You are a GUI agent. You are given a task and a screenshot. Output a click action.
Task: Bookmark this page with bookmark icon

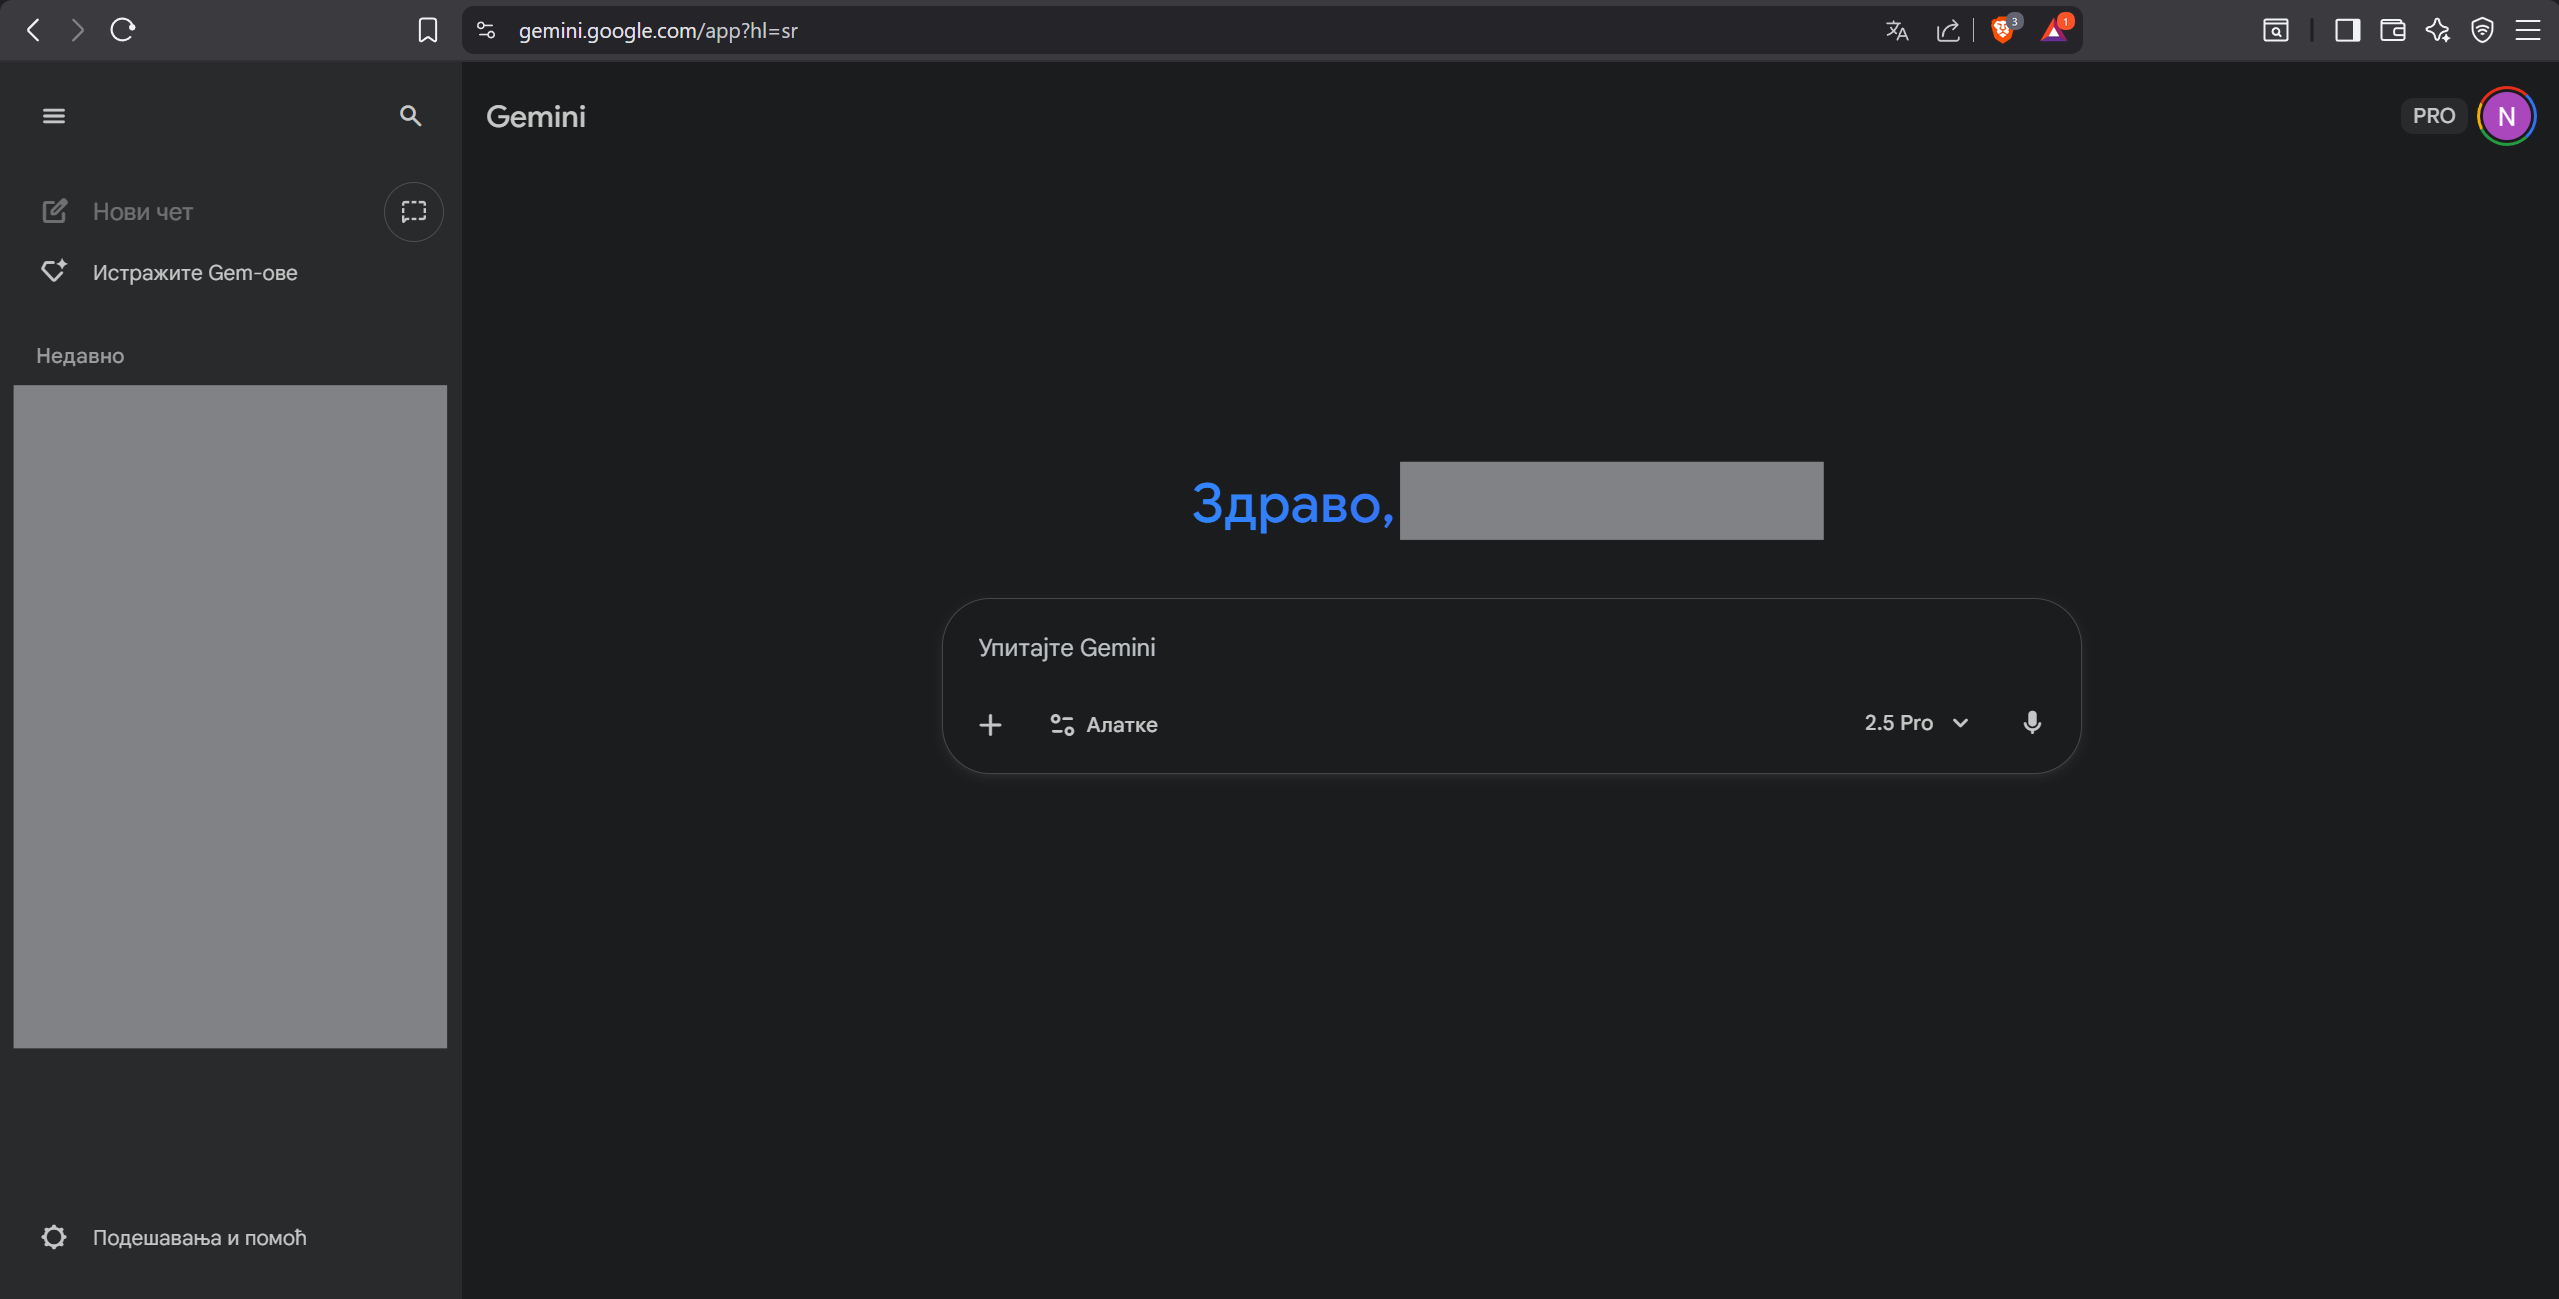coord(428,31)
